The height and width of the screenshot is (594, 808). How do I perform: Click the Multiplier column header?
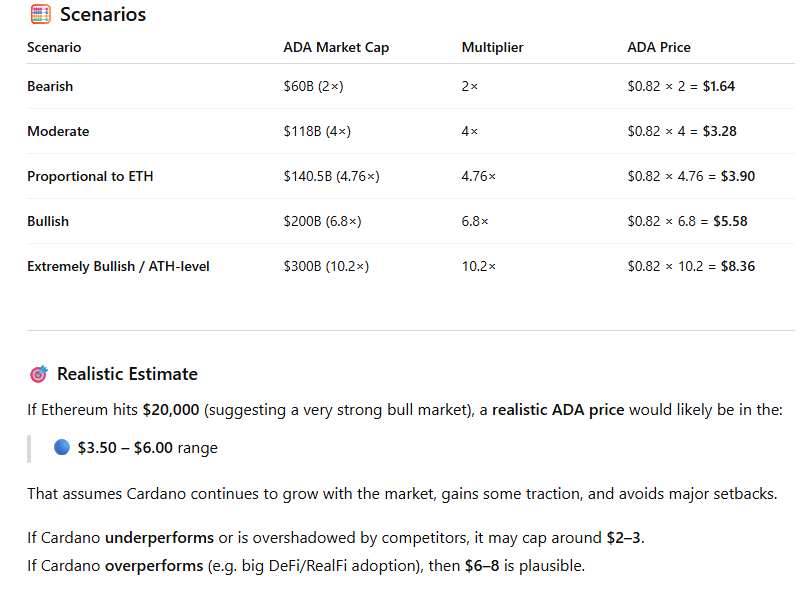[492, 48]
